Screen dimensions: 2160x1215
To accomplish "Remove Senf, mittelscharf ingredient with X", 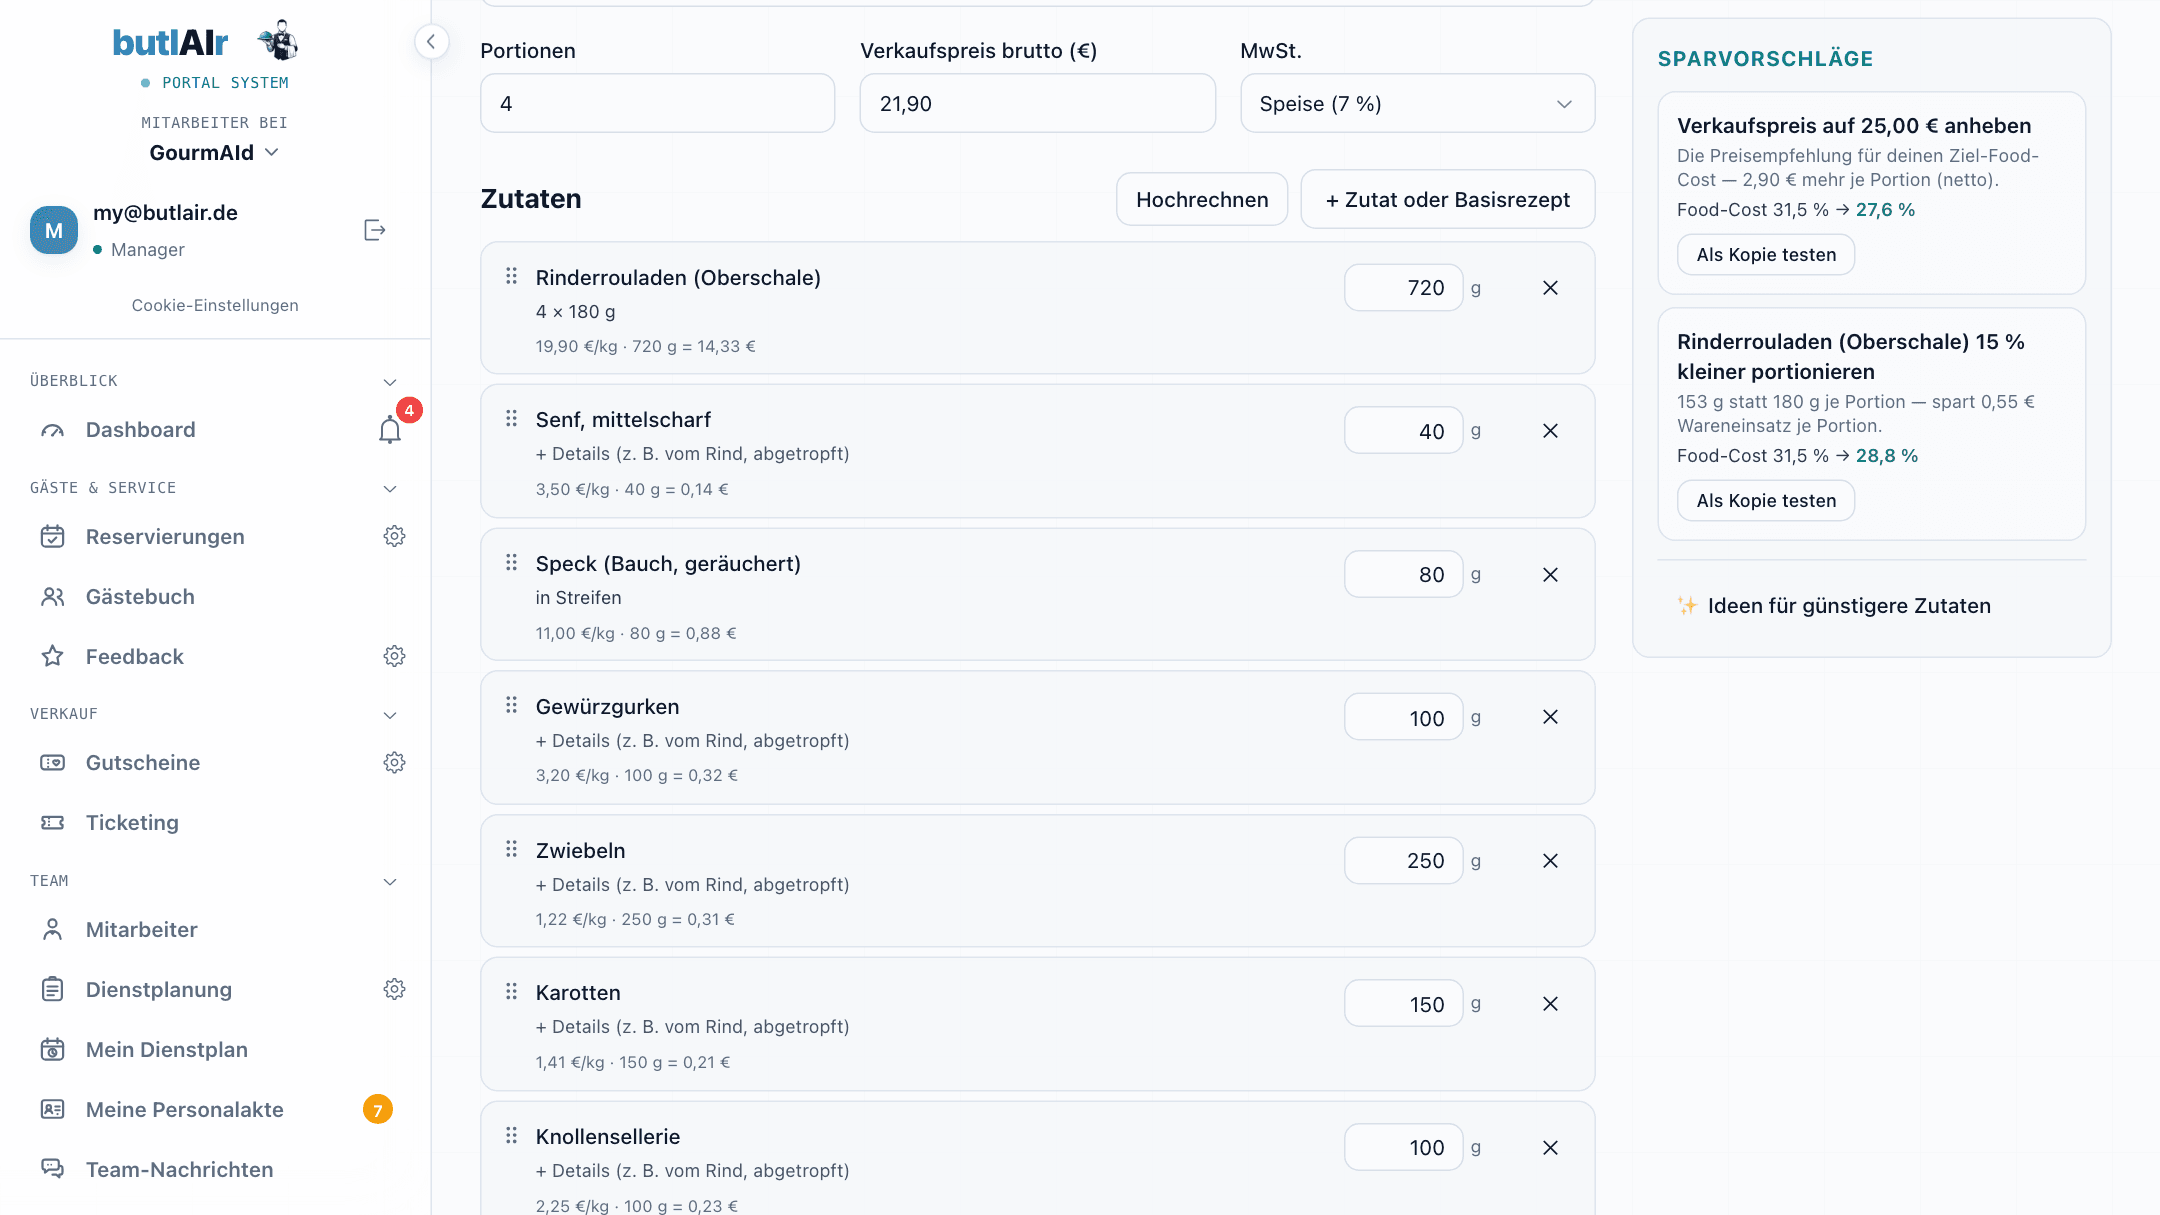I will (x=1550, y=431).
